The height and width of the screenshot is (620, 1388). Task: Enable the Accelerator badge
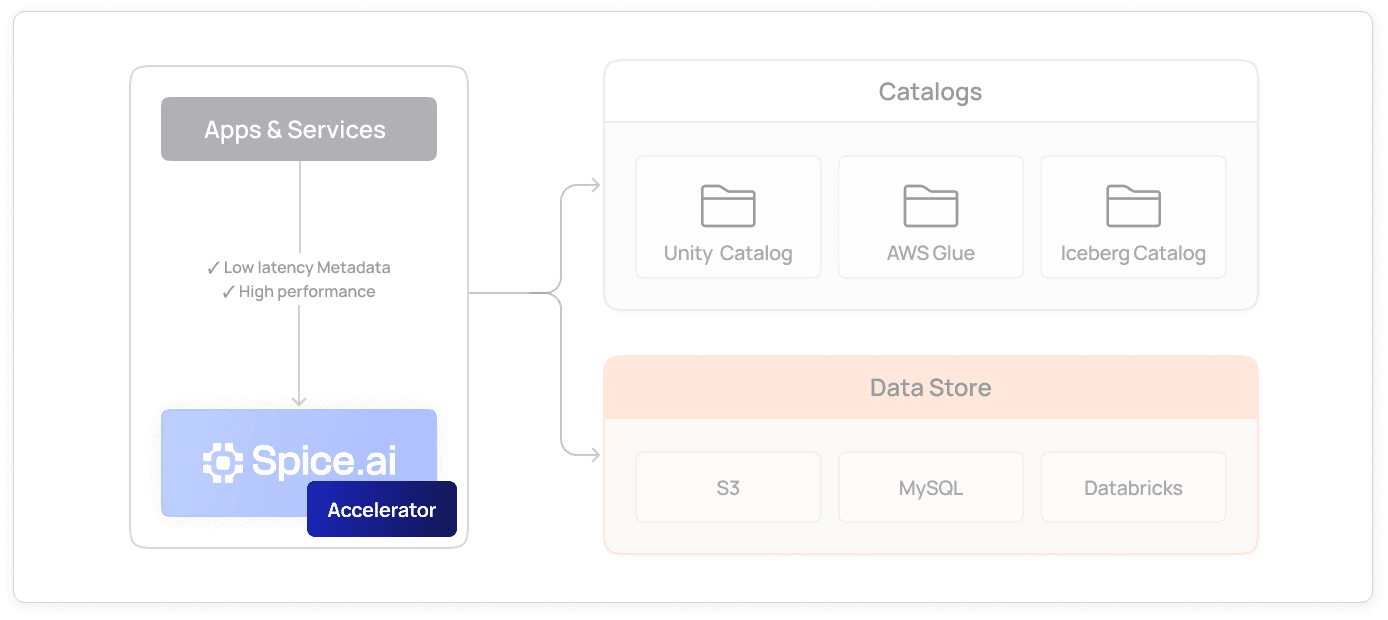click(381, 509)
